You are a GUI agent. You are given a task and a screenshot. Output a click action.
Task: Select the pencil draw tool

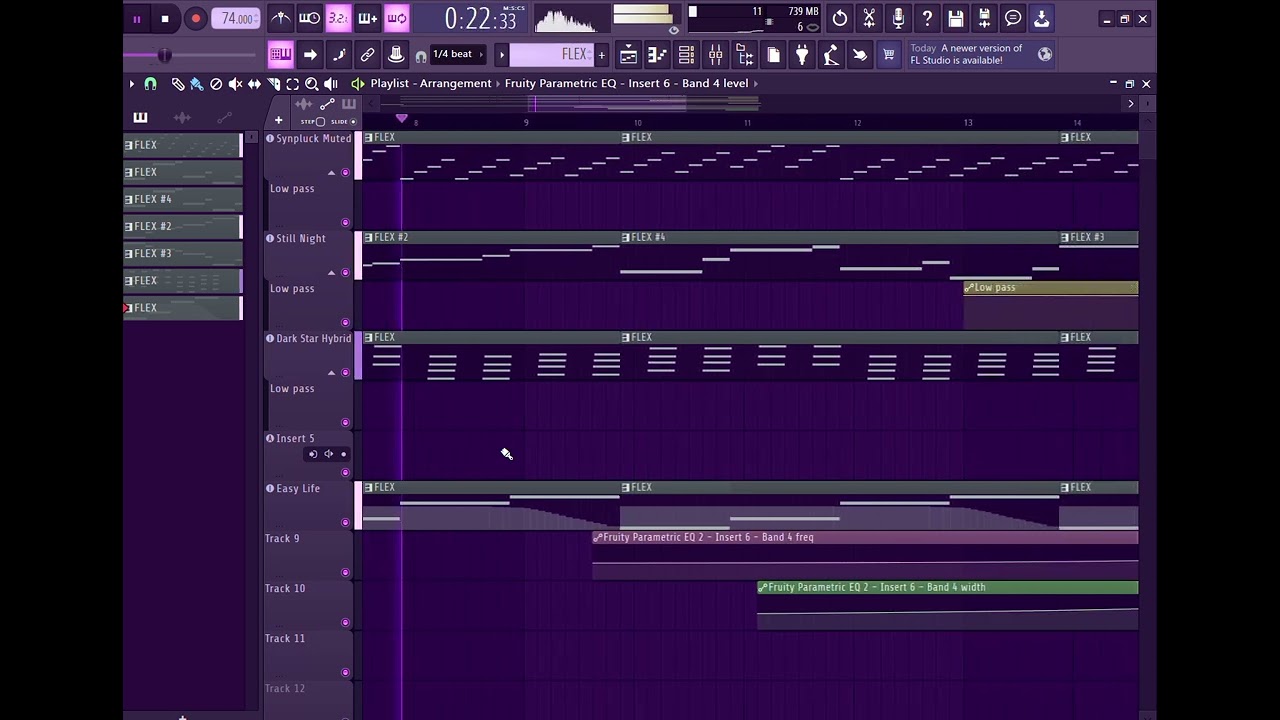tap(177, 84)
